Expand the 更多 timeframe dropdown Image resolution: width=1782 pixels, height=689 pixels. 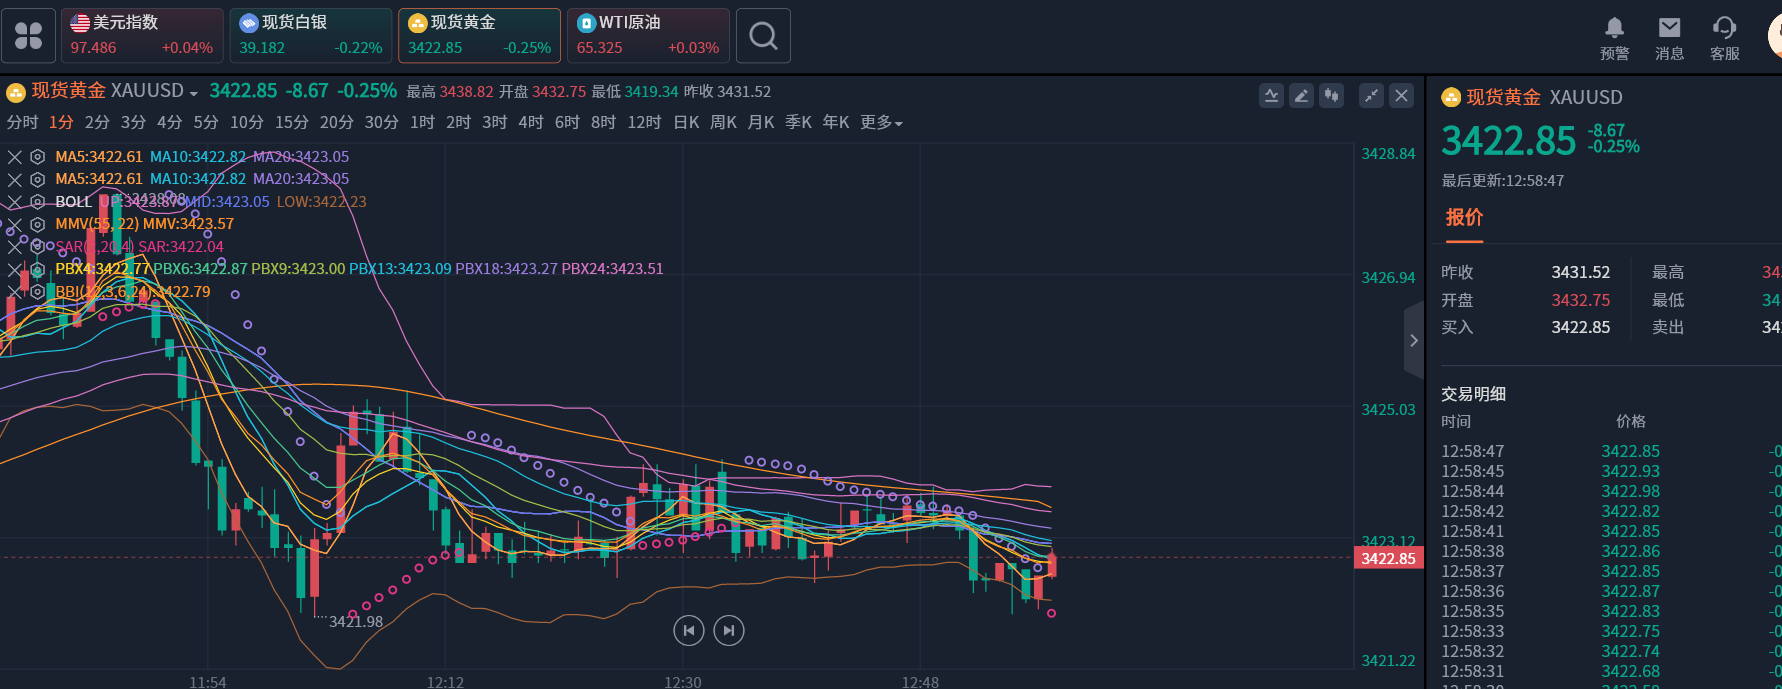881,123
